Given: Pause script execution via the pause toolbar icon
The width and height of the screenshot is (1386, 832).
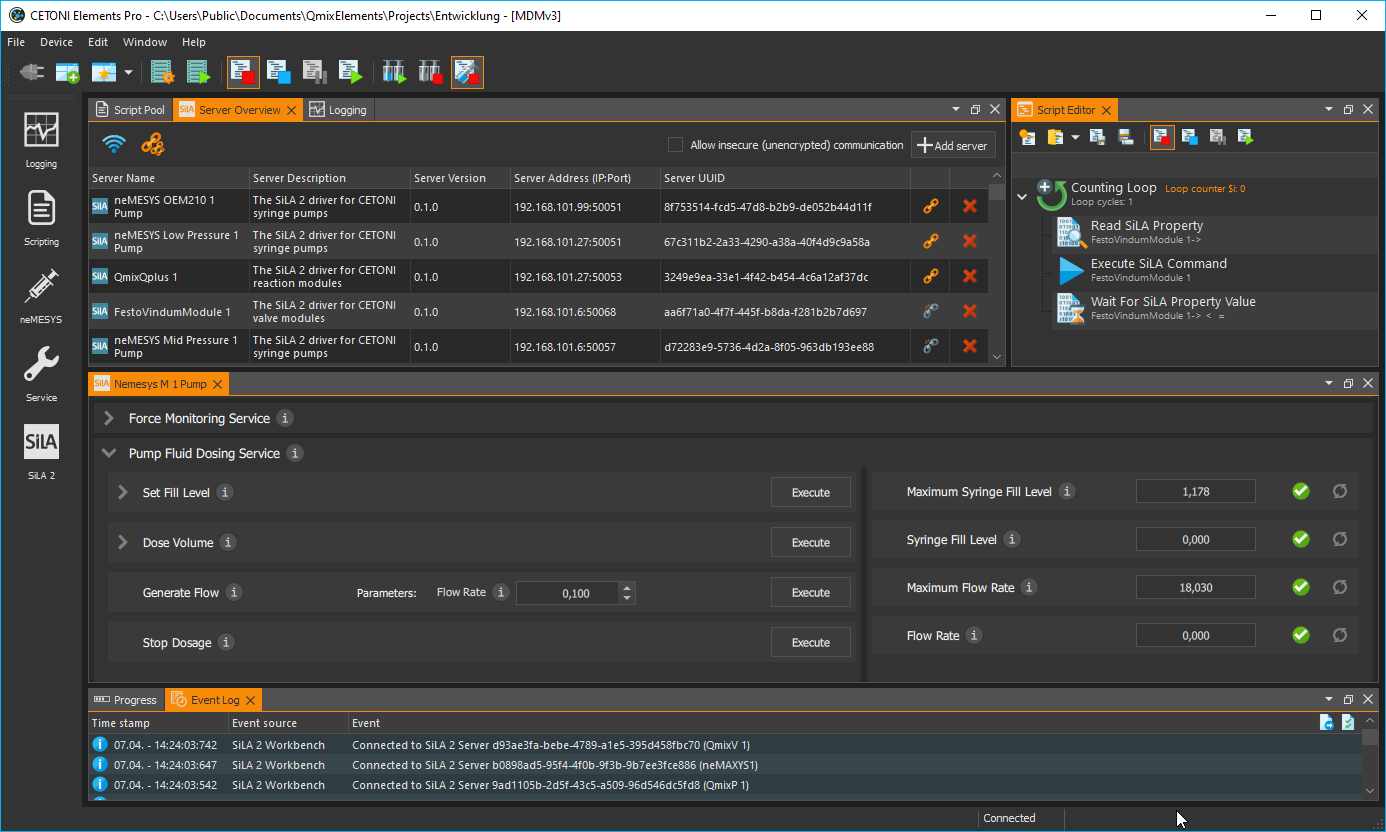Looking at the screenshot, I should [314, 72].
